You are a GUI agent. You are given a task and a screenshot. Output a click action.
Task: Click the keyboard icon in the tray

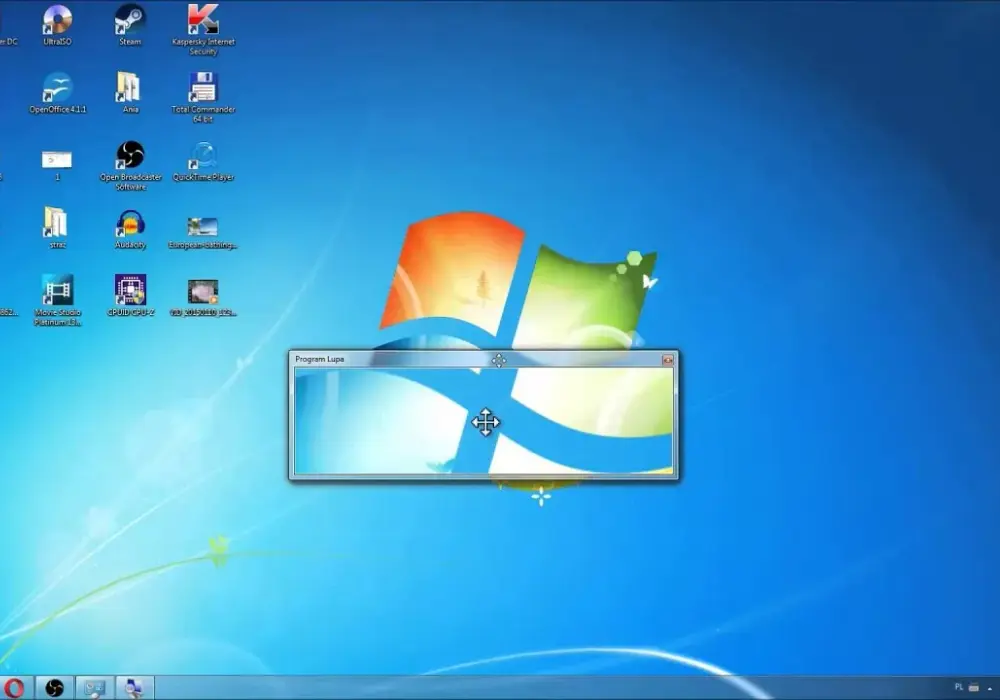(974, 687)
